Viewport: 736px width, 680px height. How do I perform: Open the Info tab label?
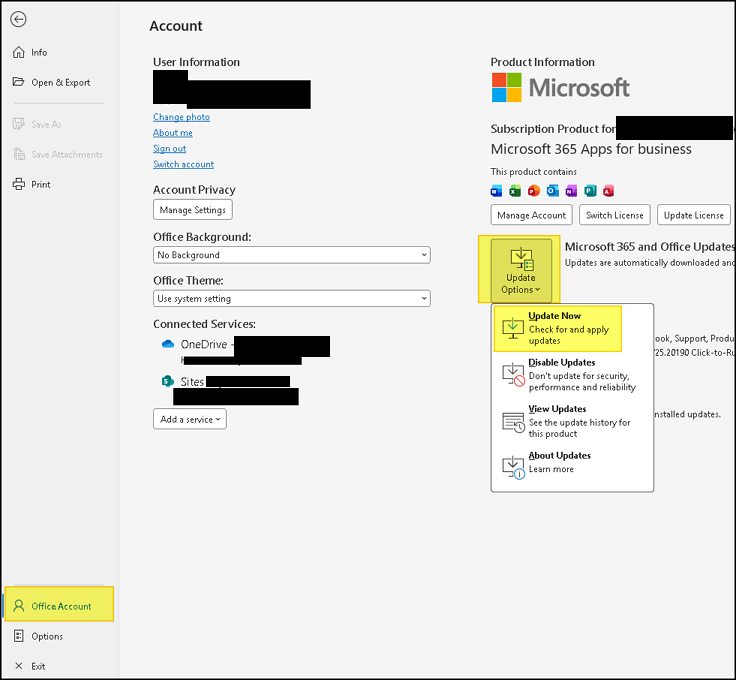39,53
